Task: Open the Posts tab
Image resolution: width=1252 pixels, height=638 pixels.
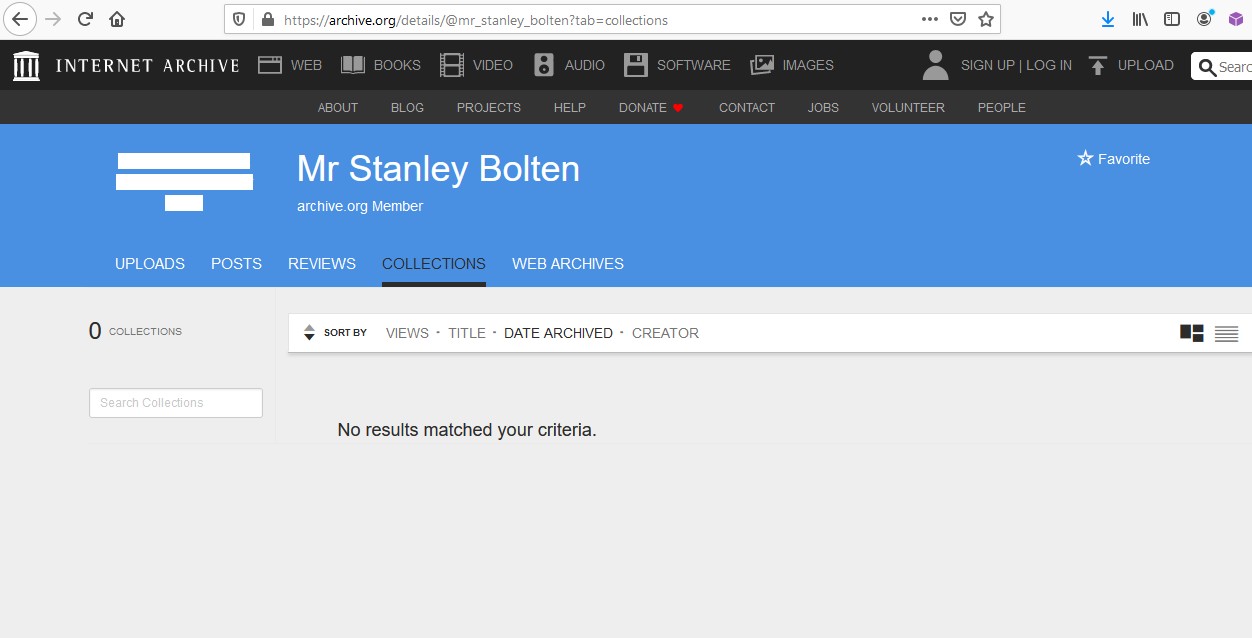Action: coord(236,264)
